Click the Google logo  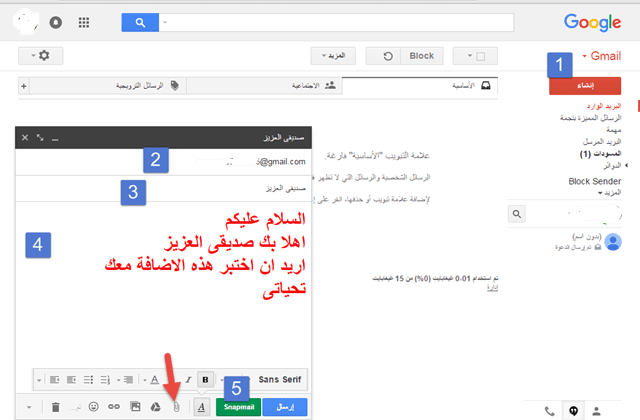[x=592, y=22]
